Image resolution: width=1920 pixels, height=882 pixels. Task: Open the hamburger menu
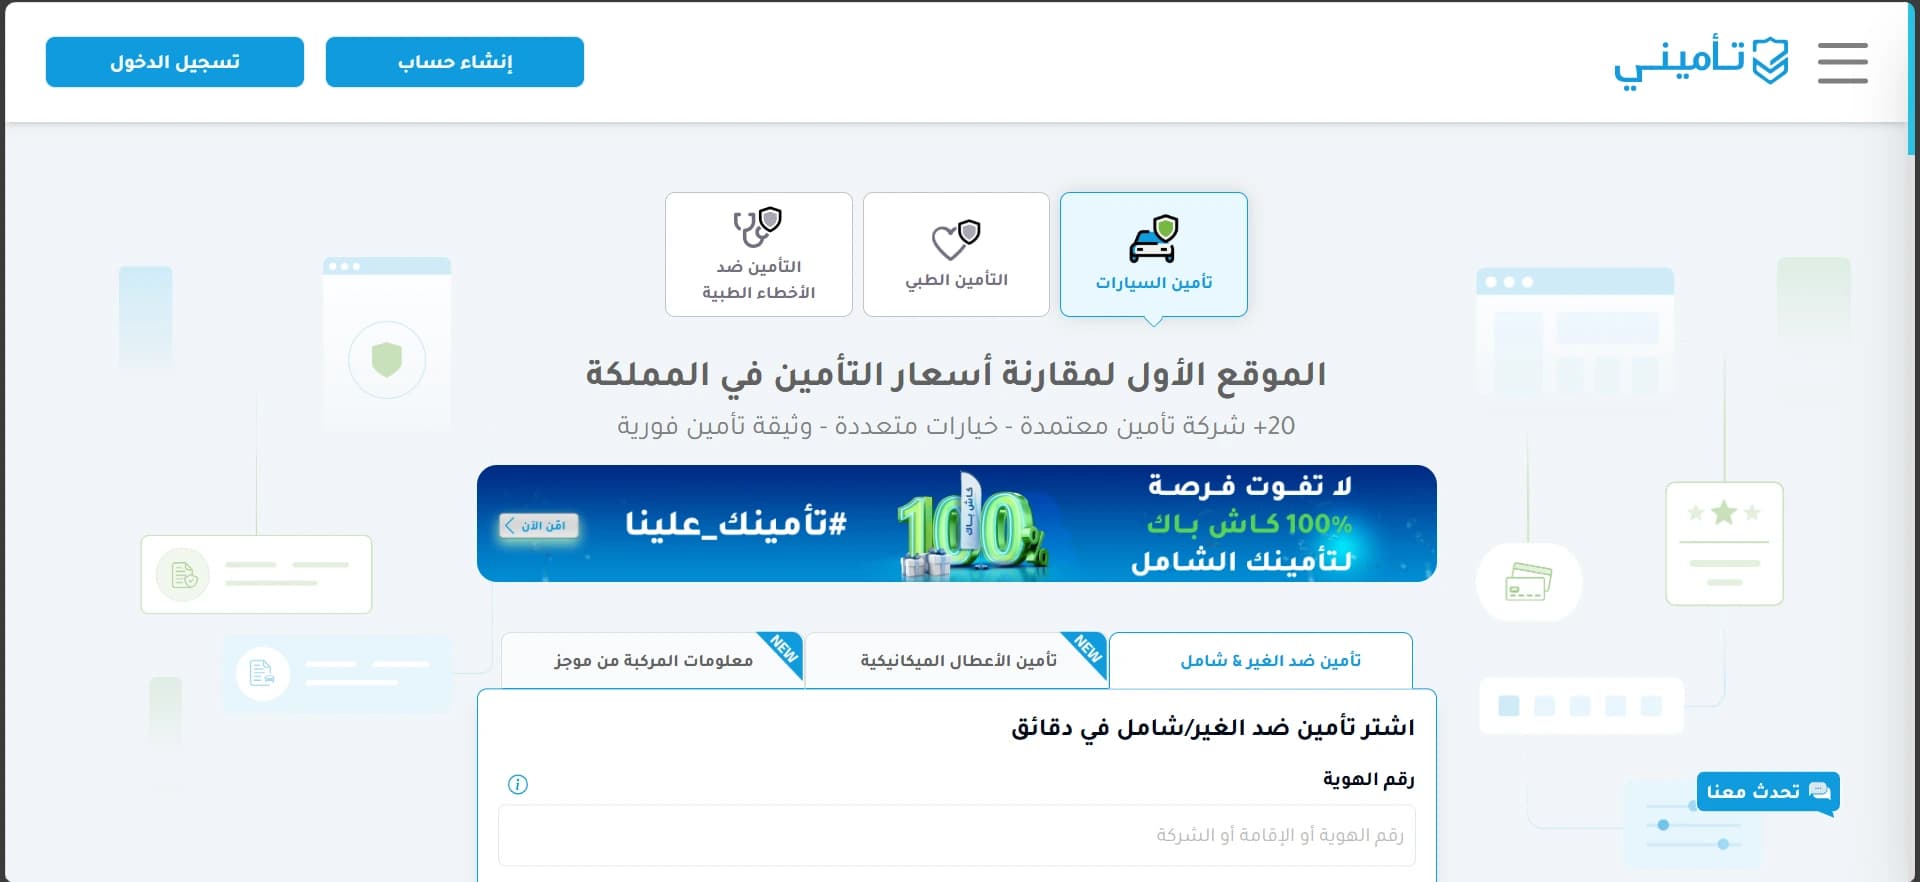(1842, 63)
